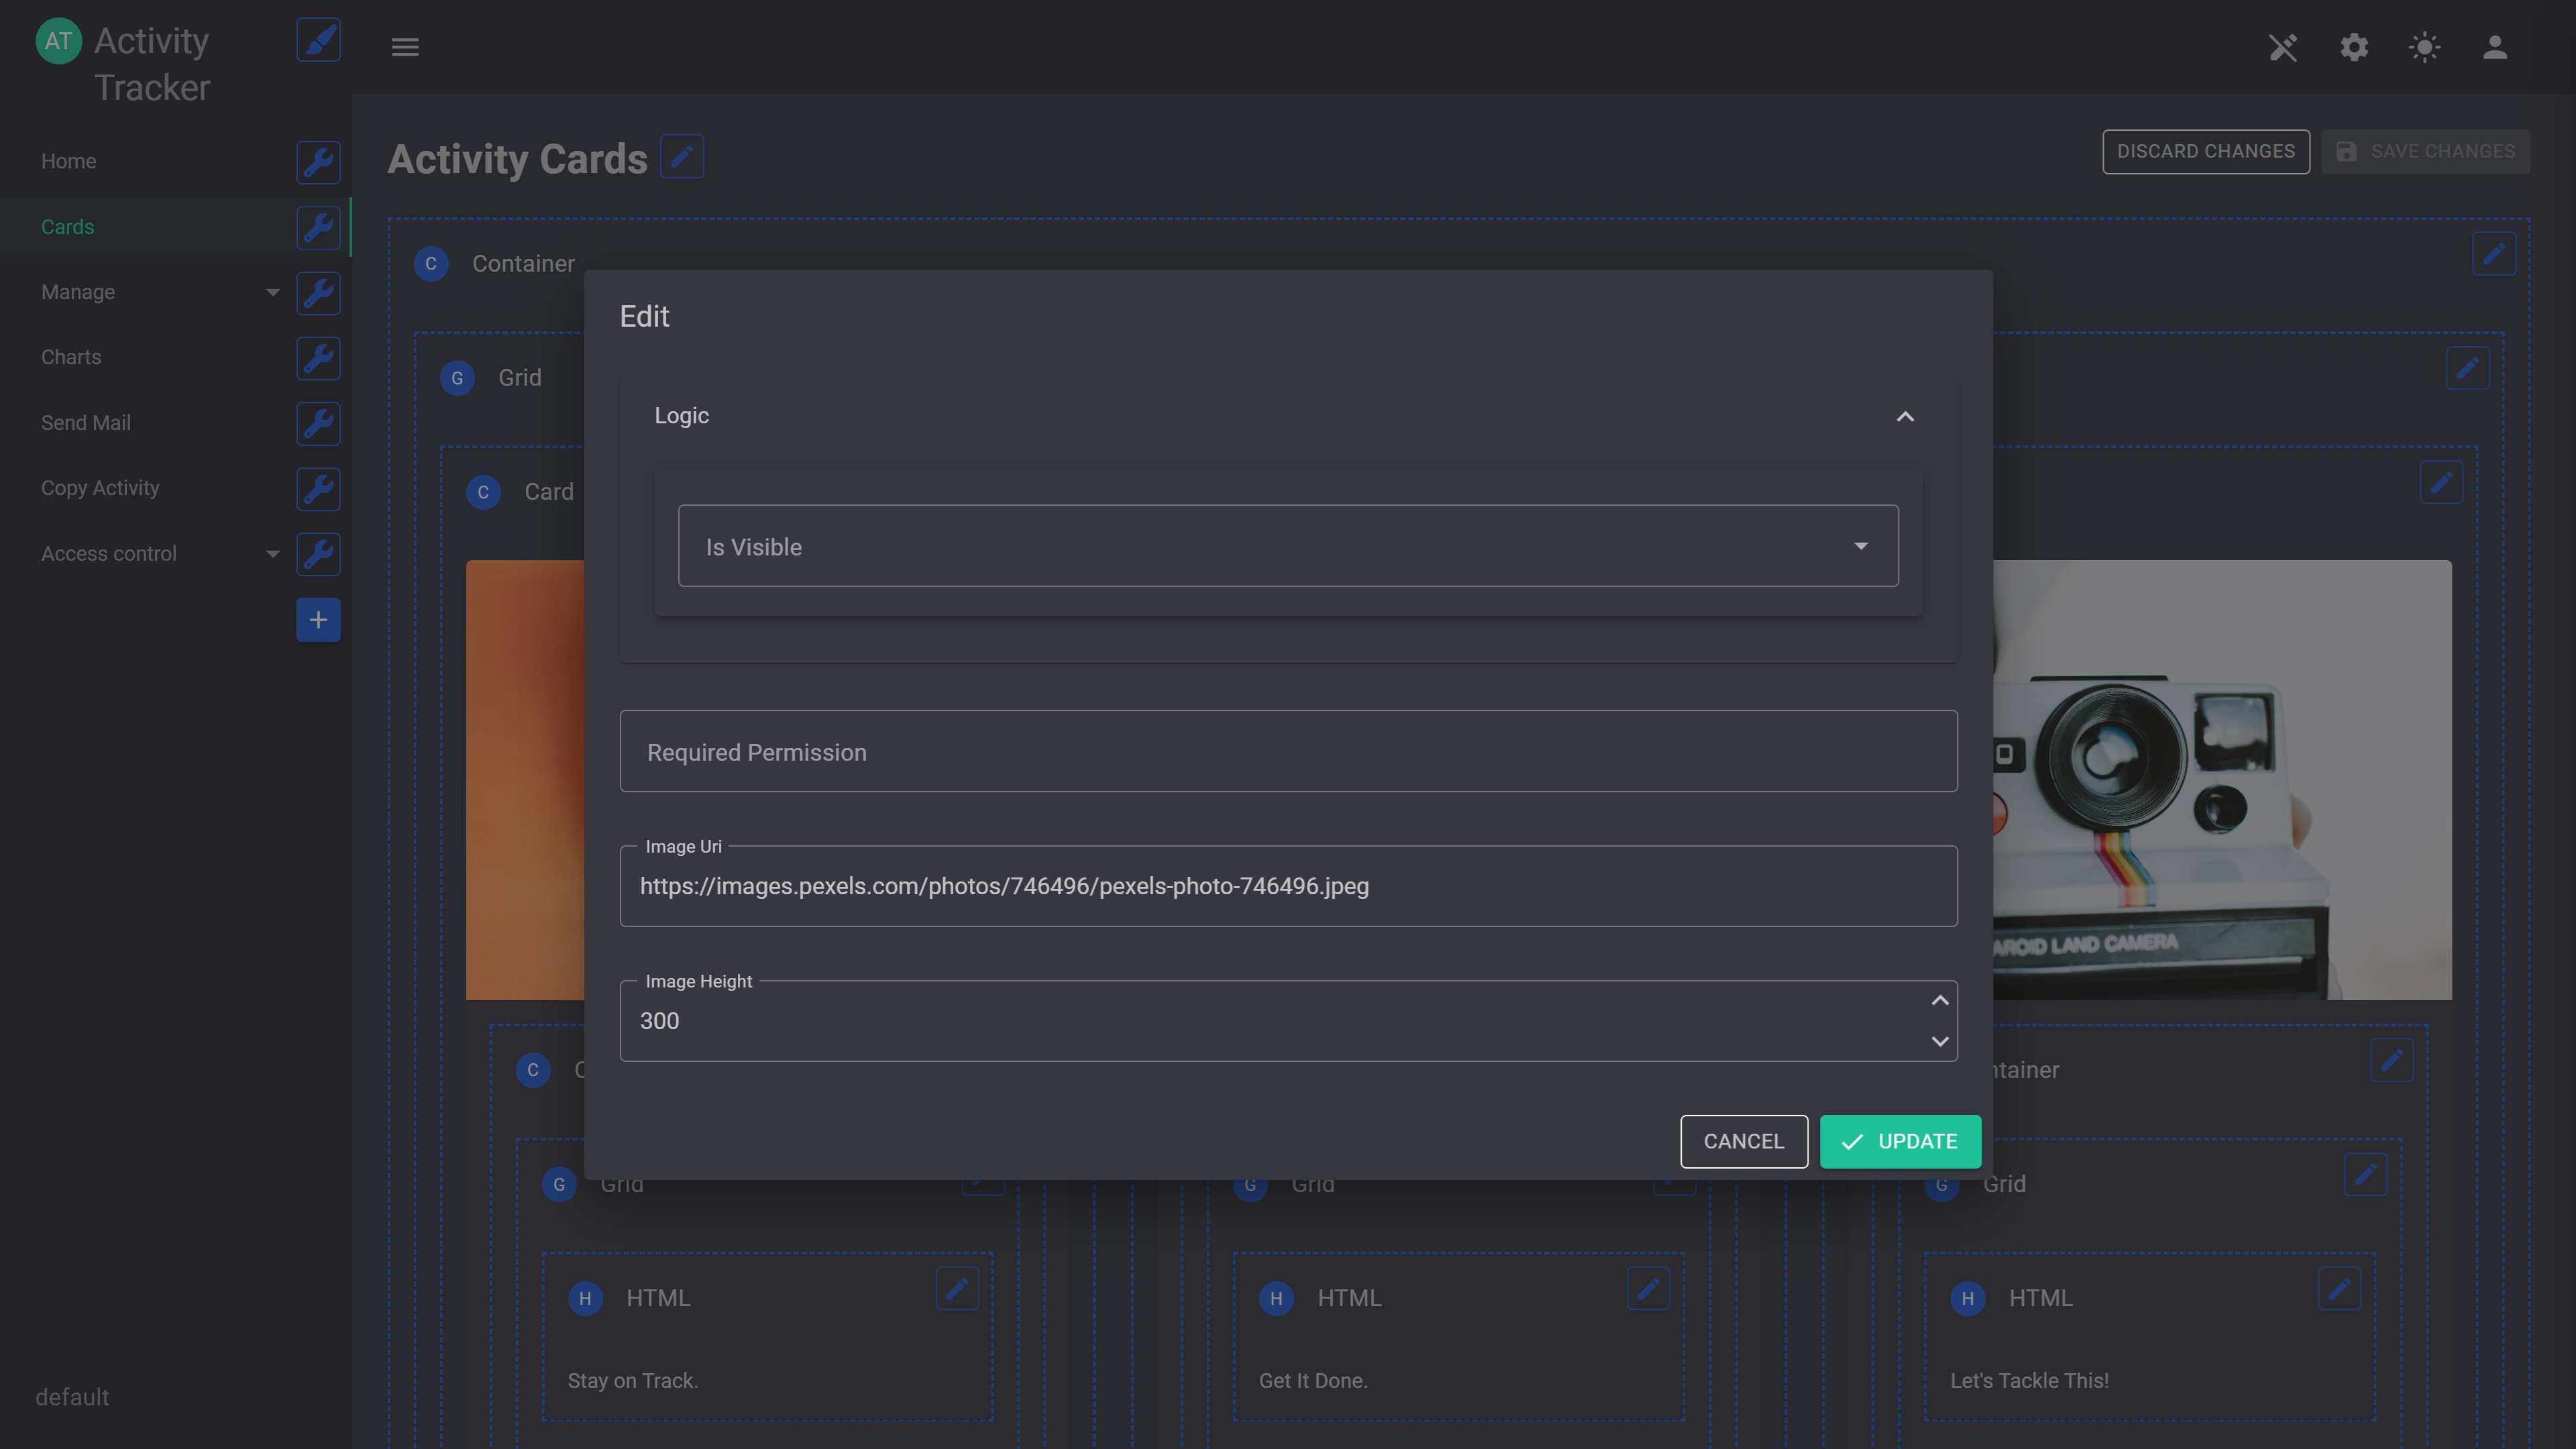Click the Update button
2576x1449 pixels.
coord(1900,1141)
